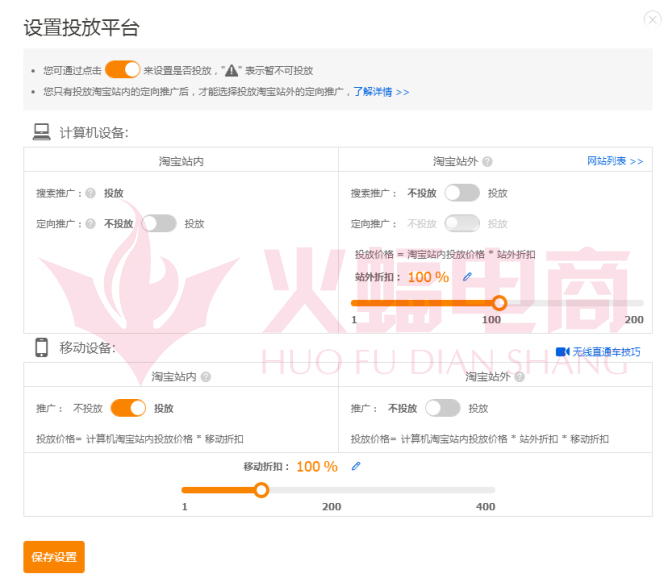Toggle disabled 定向推广 switch under 淘宝站外
Screen dimensions: 668x583
(x=462, y=223)
